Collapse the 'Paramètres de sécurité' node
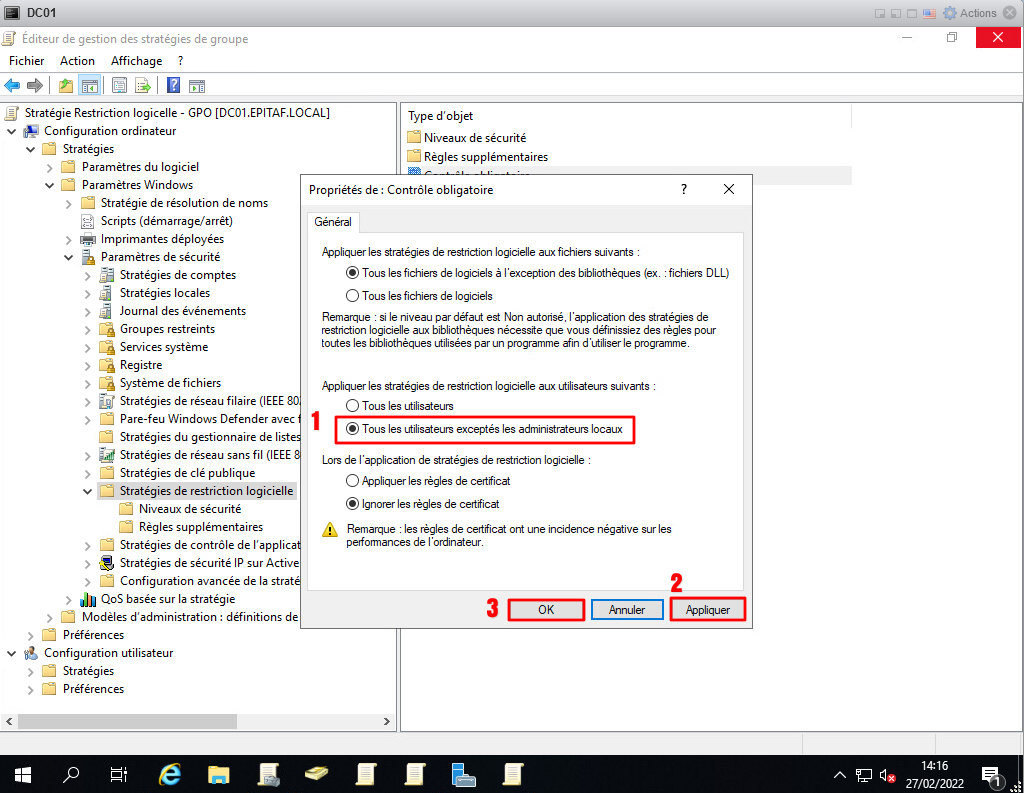The height and width of the screenshot is (793, 1024). click(69, 257)
